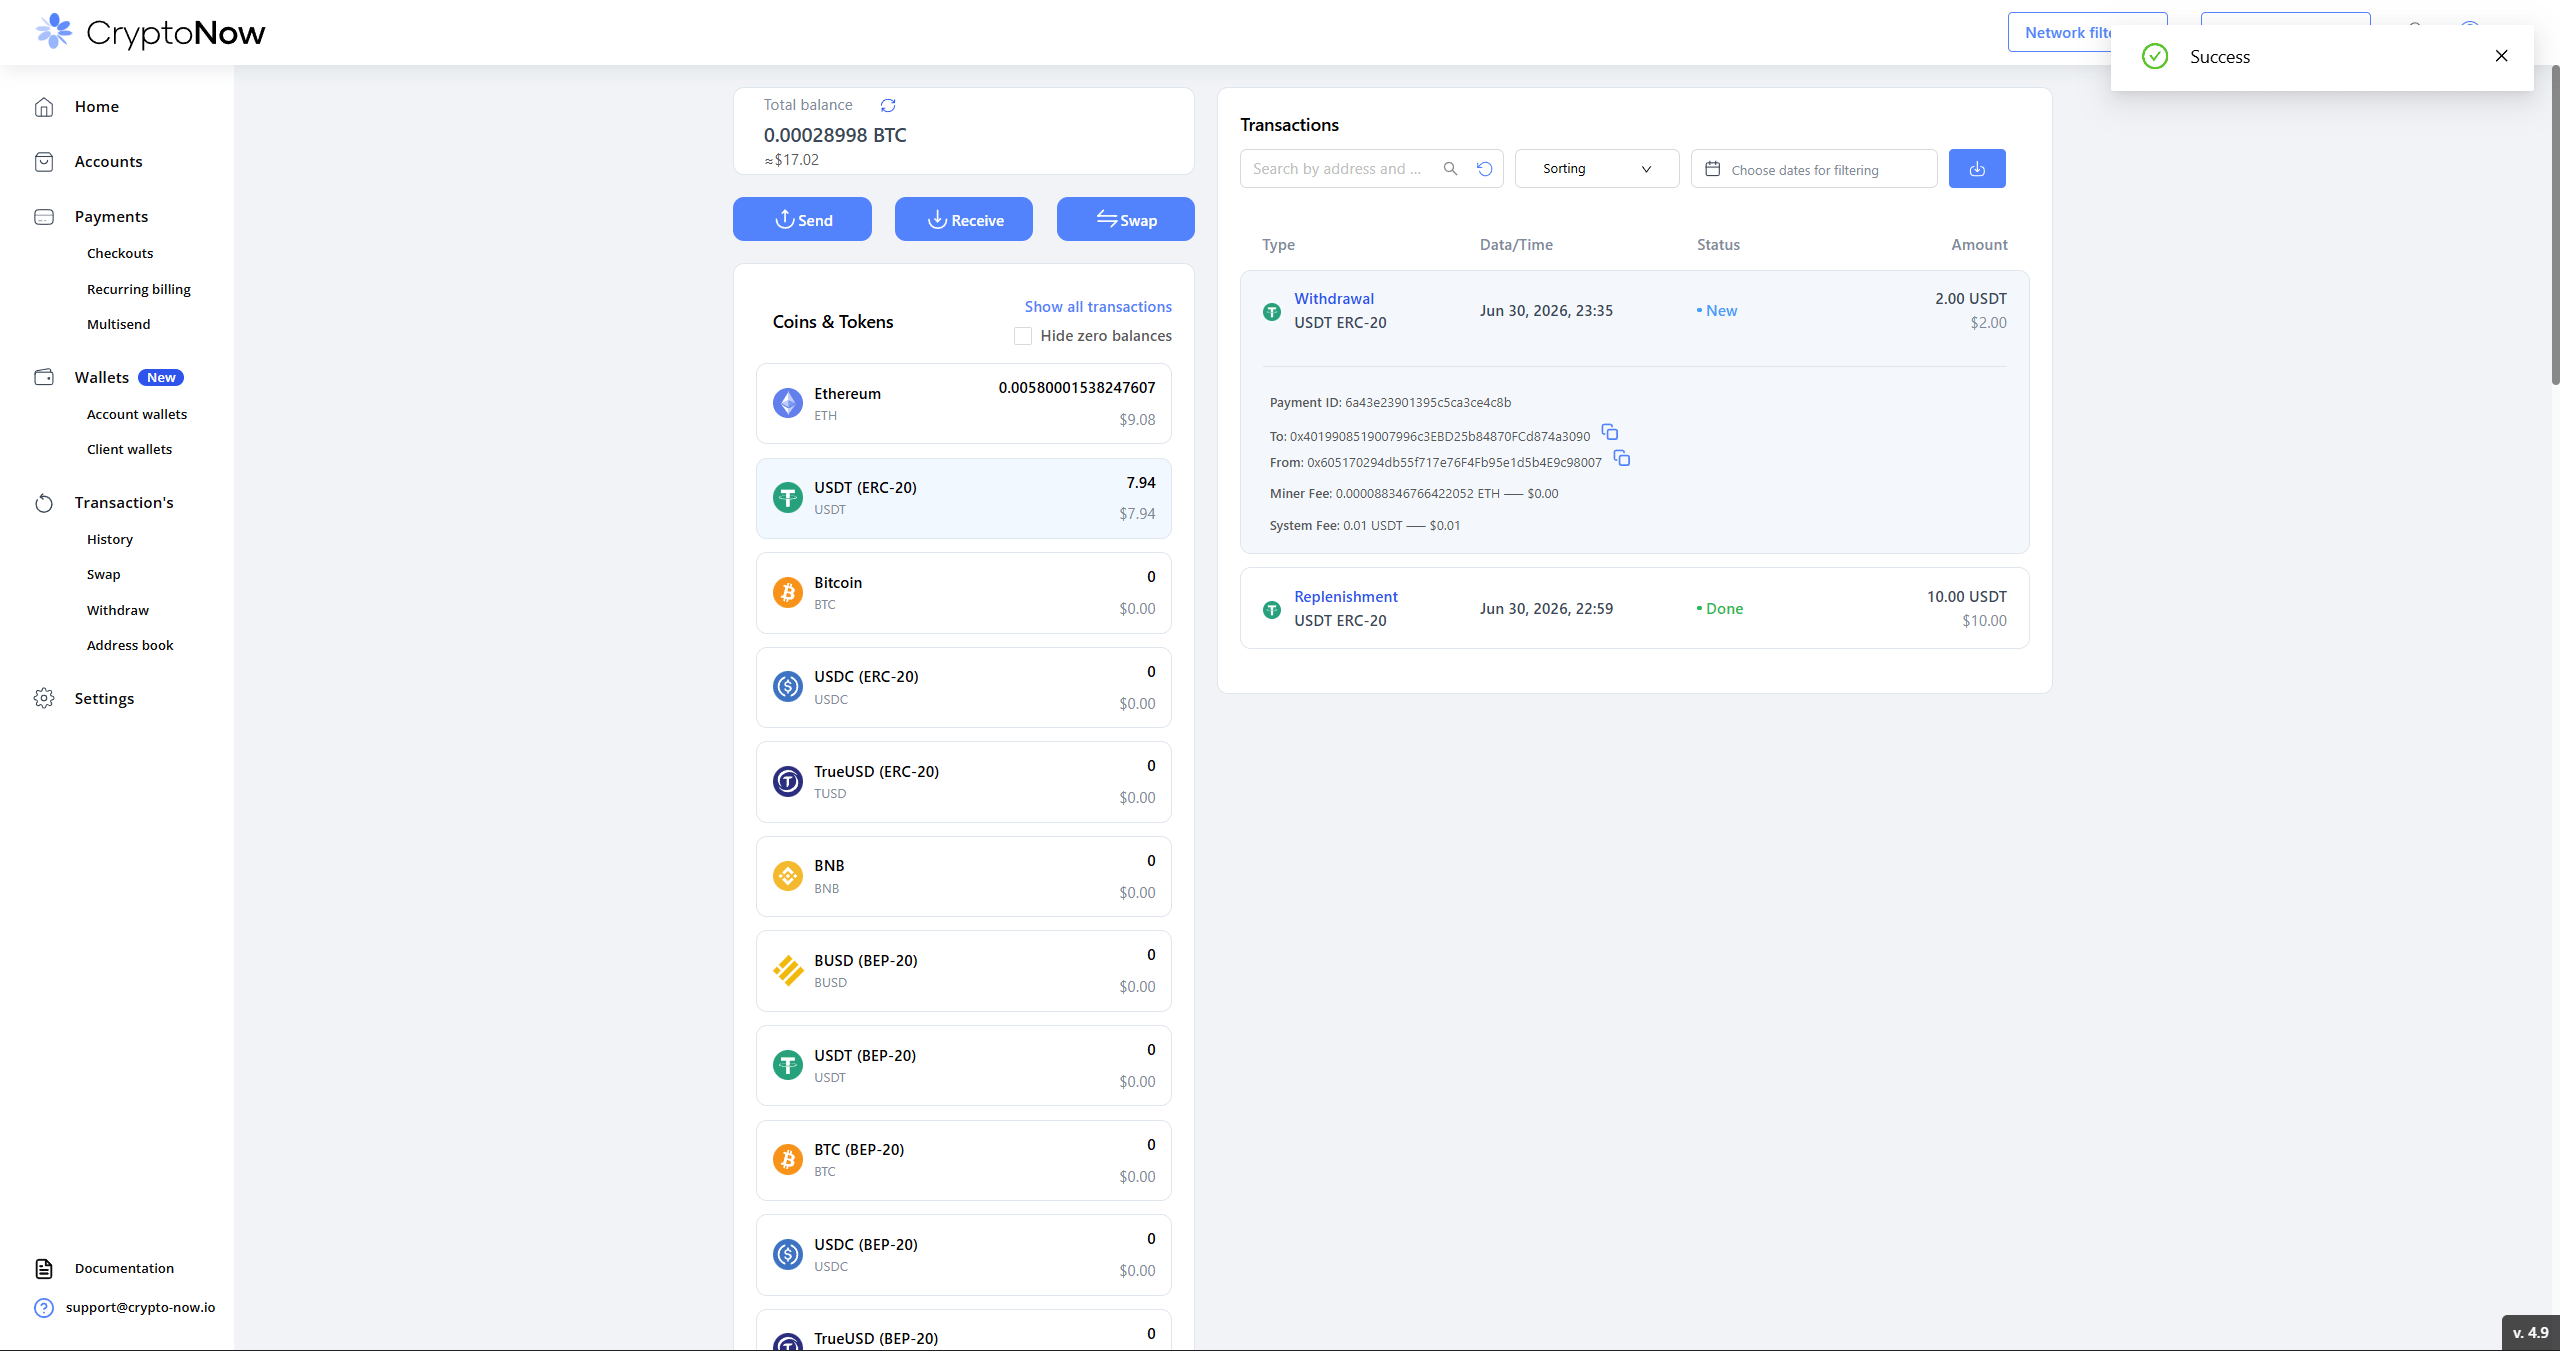This screenshot has width=2560, height=1351.
Task: Click the USDC (BEP-20) icon
Action: point(788,1254)
